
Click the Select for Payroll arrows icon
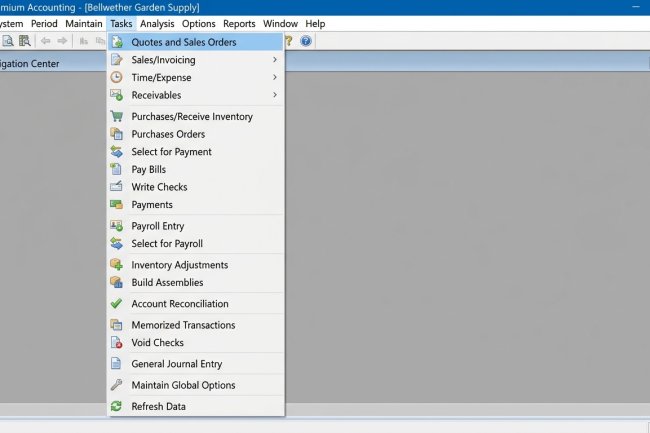point(116,243)
